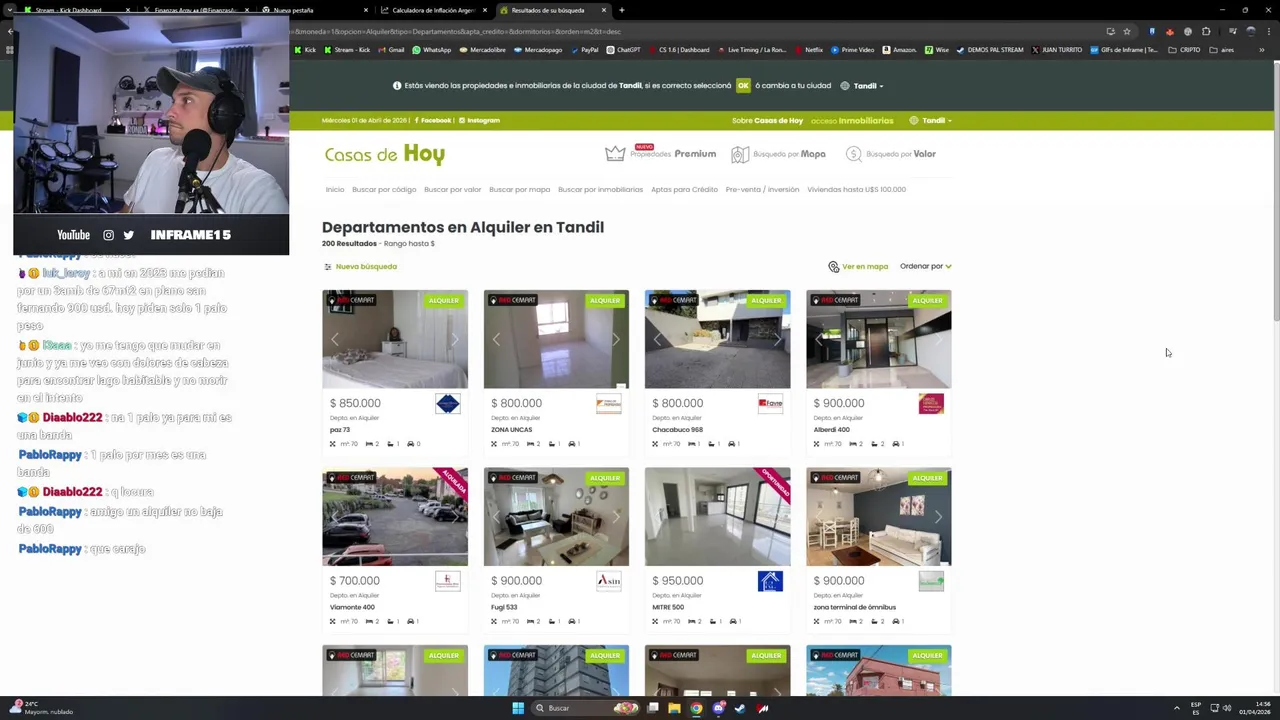Click the agency logo on ZONA UNCAS card

tap(608, 403)
